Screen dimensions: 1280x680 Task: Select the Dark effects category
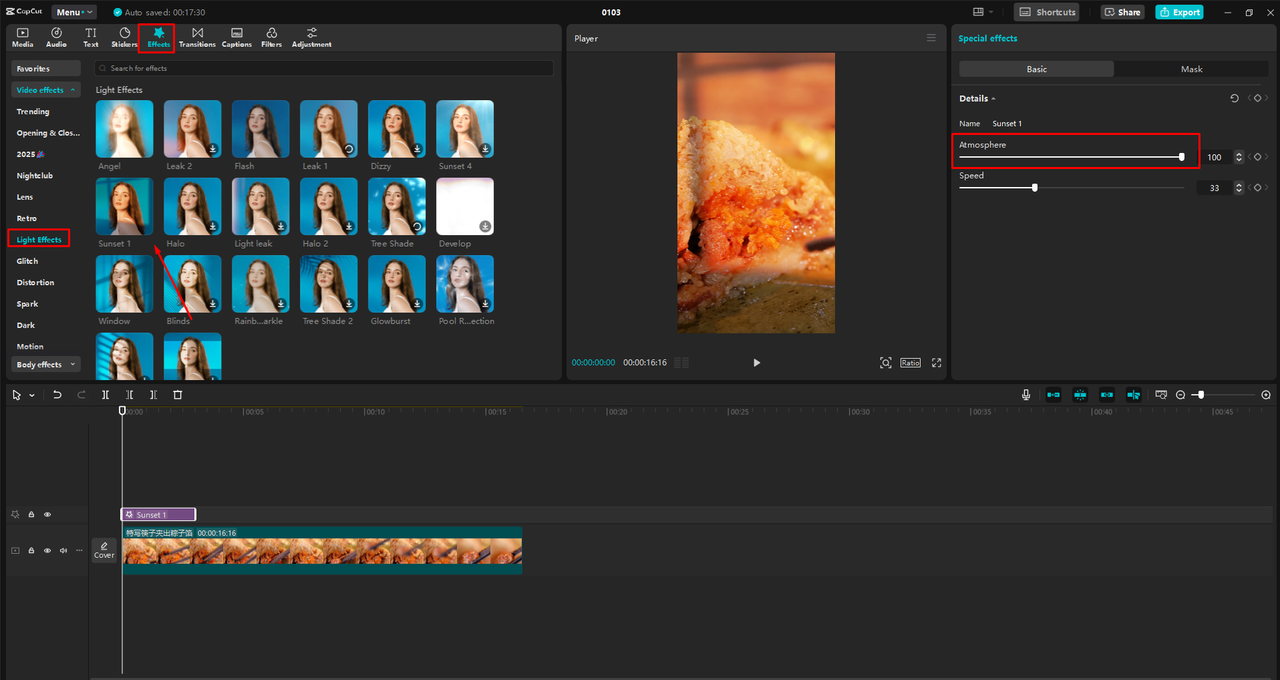coord(26,325)
